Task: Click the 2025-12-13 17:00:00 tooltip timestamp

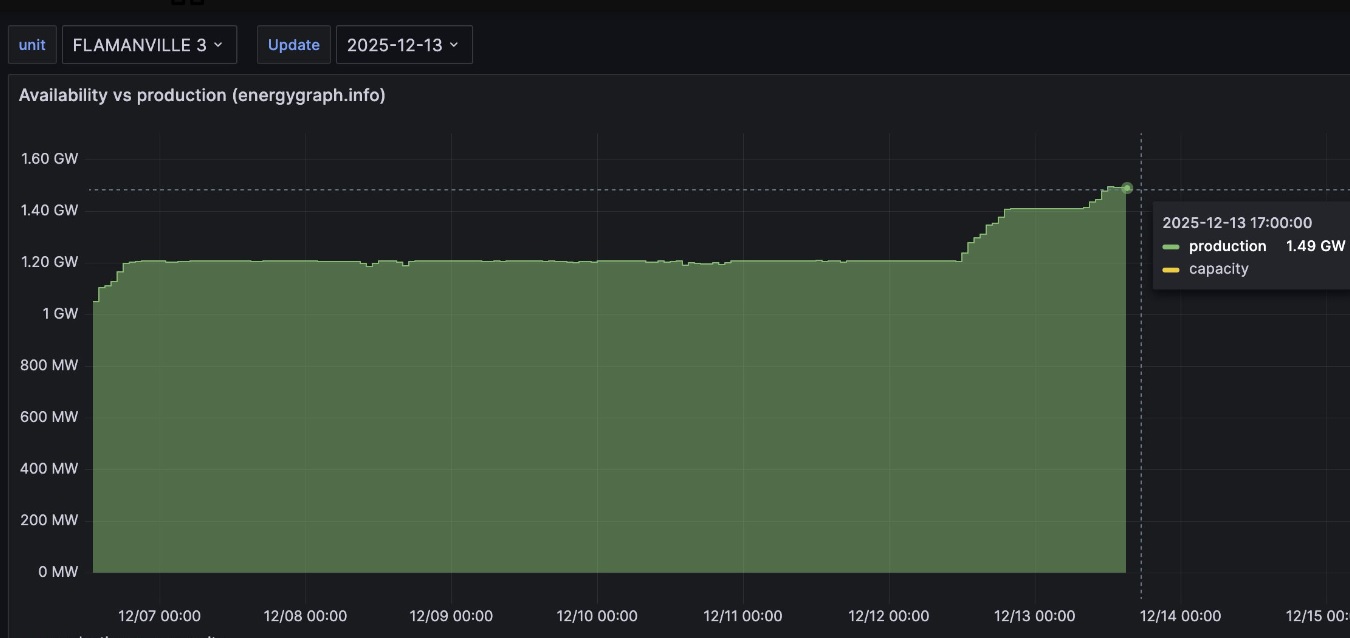Action: pyautogui.click(x=1237, y=223)
